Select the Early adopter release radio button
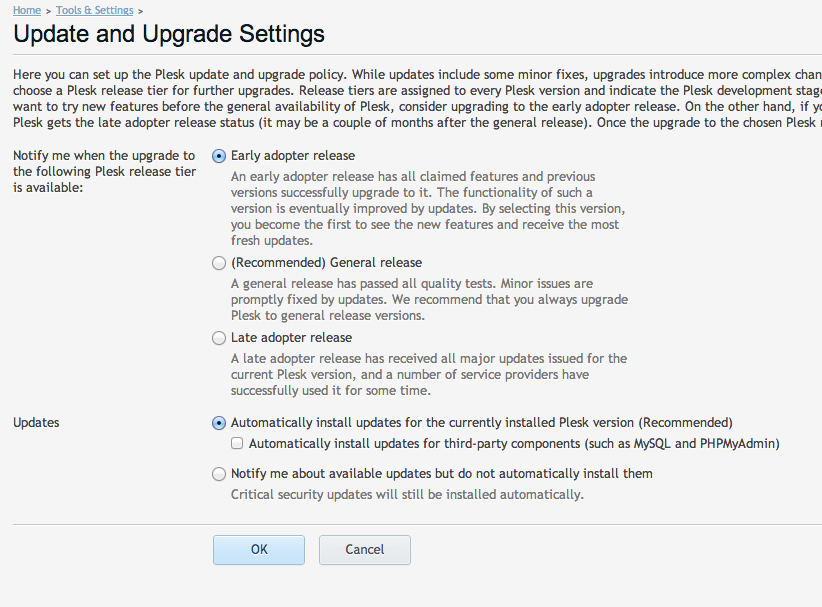 [x=219, y=156]
